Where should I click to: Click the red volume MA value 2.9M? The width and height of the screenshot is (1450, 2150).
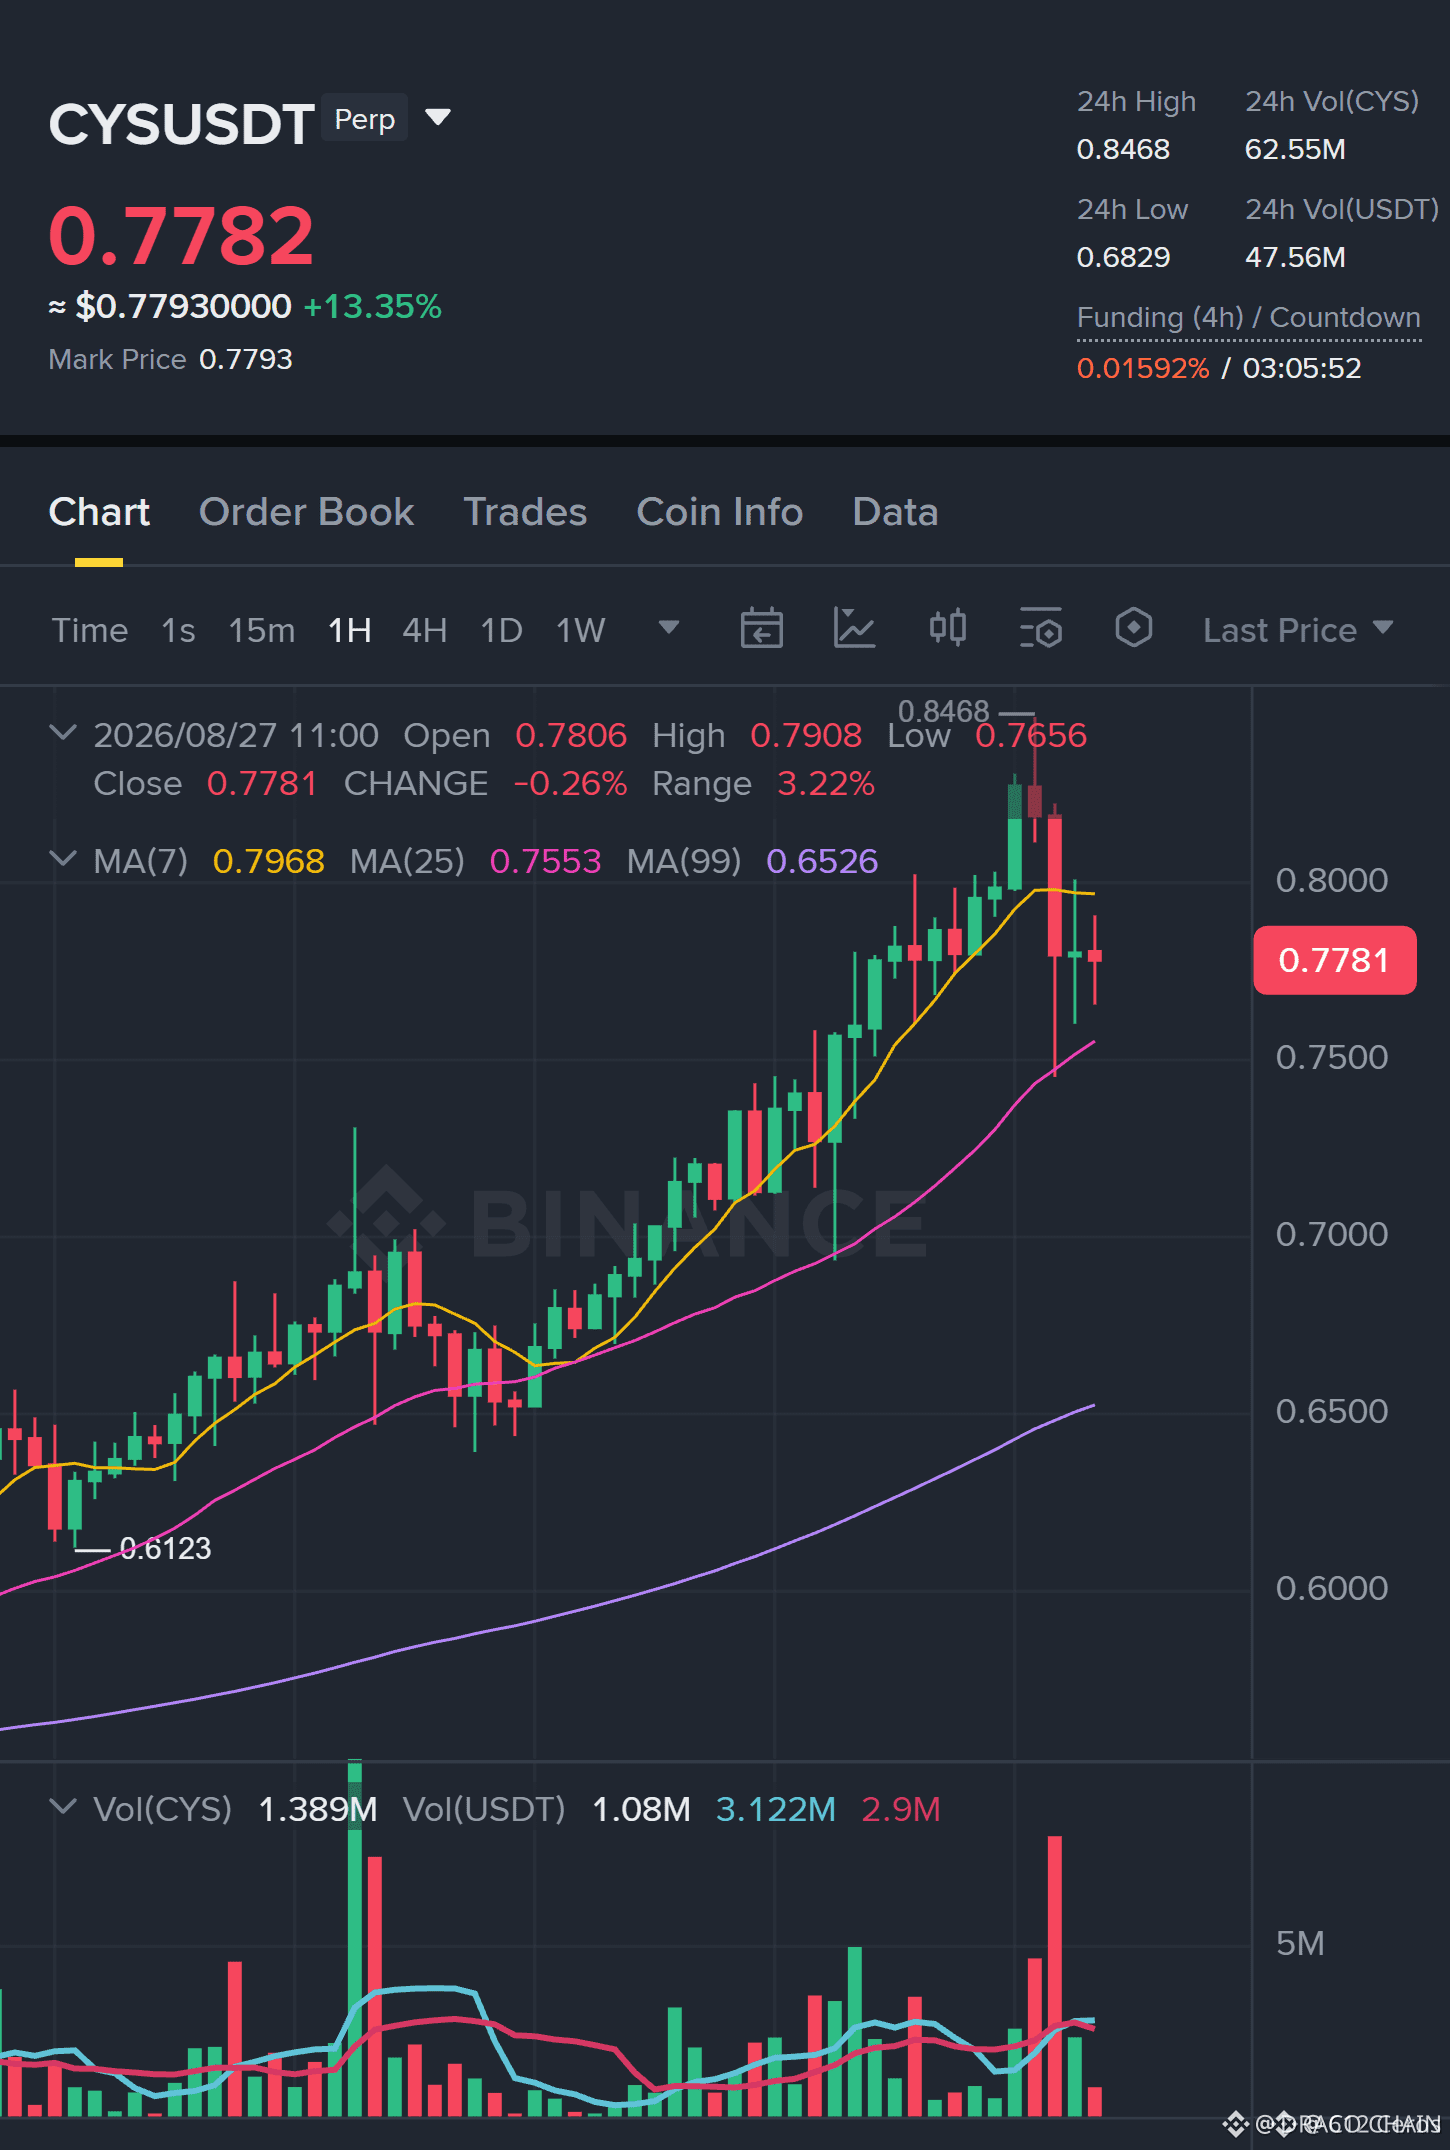(901, 1809)
